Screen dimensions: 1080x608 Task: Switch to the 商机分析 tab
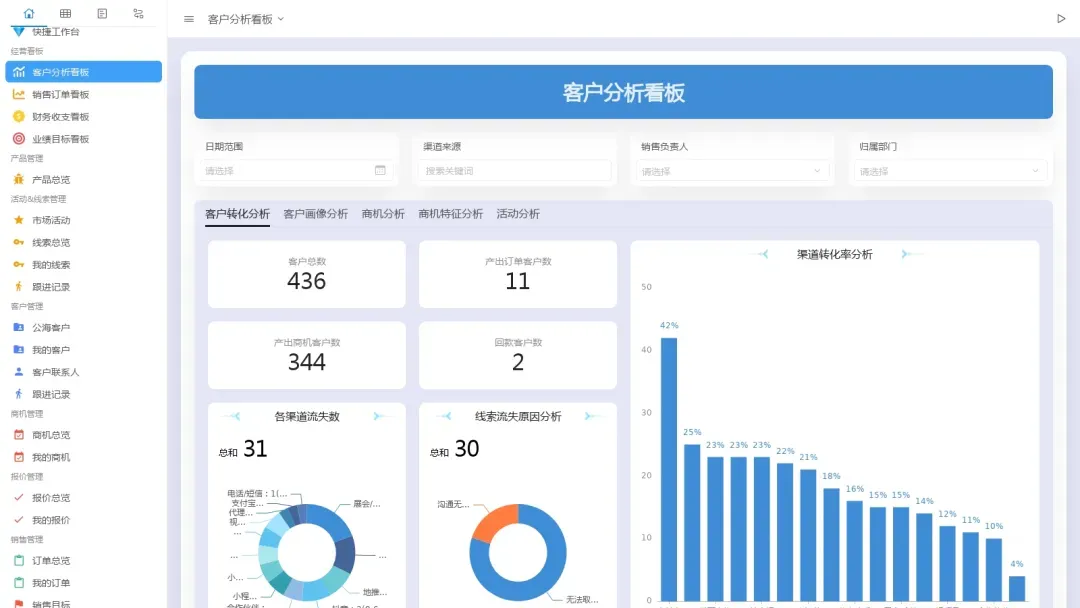click(383, 214)
